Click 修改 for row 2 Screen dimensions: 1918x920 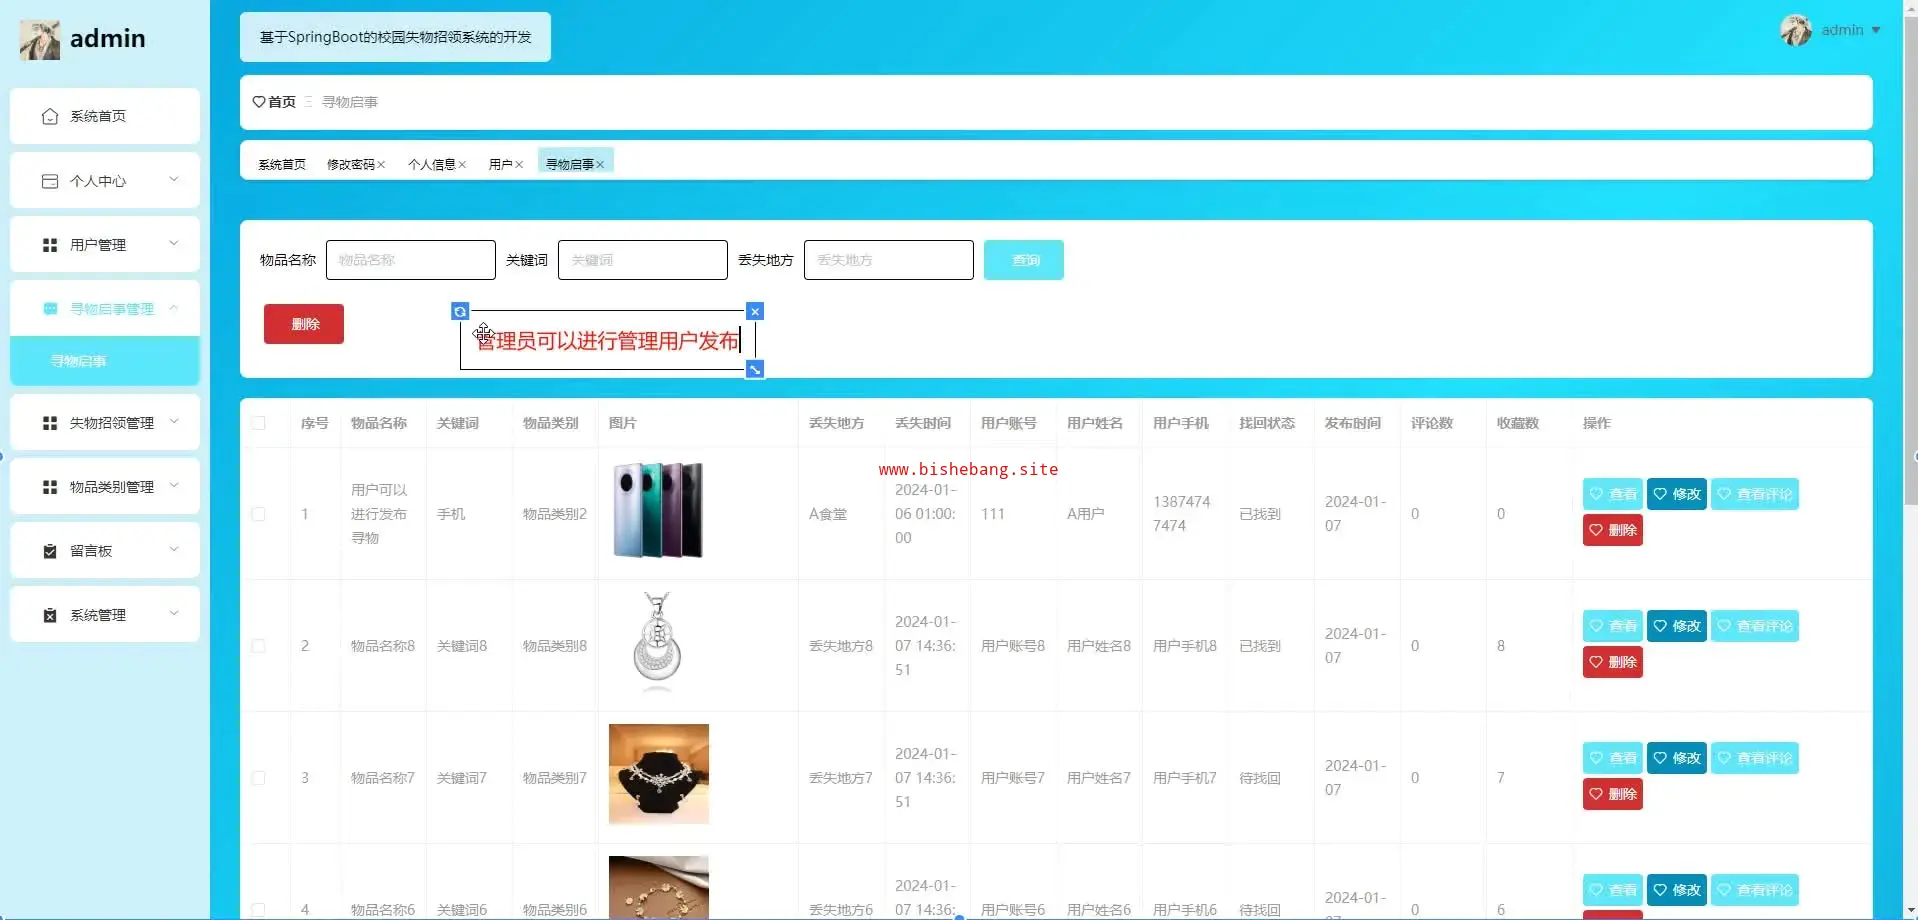click(1677, 626)
